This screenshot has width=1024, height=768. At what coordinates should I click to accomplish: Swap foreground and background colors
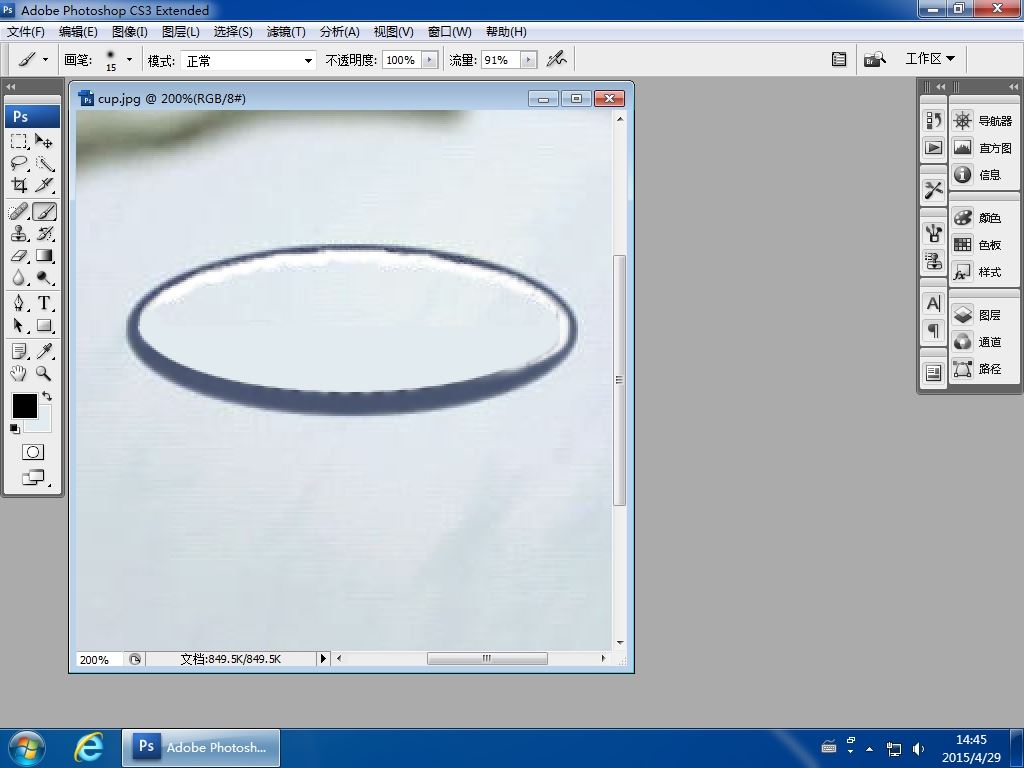click(x=47, y=396)
